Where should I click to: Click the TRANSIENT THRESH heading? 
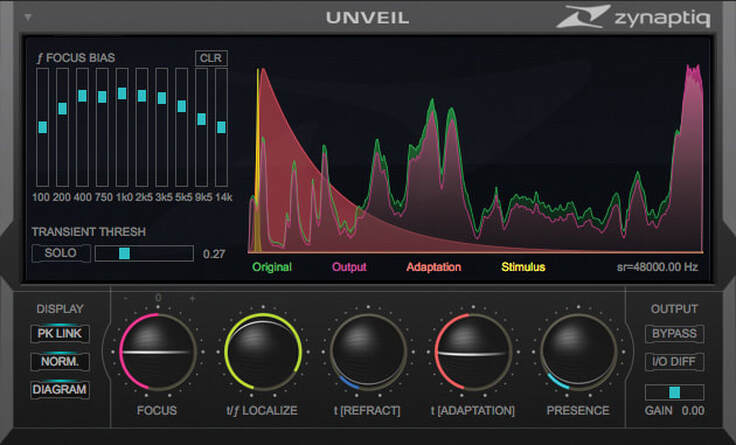coord(89,232)
